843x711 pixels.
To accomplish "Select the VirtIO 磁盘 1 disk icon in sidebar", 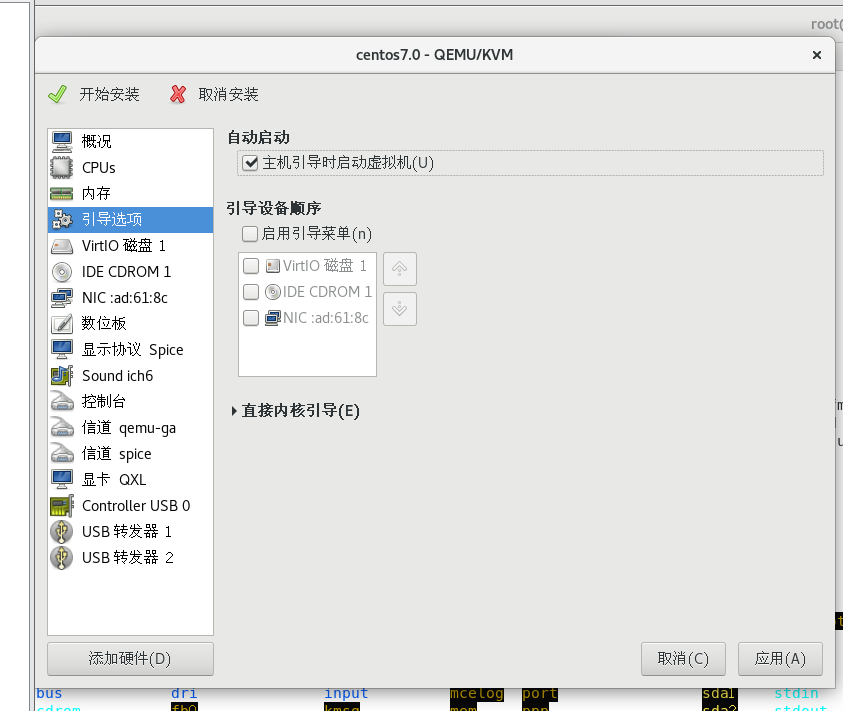I will click(x=62, y=246).
